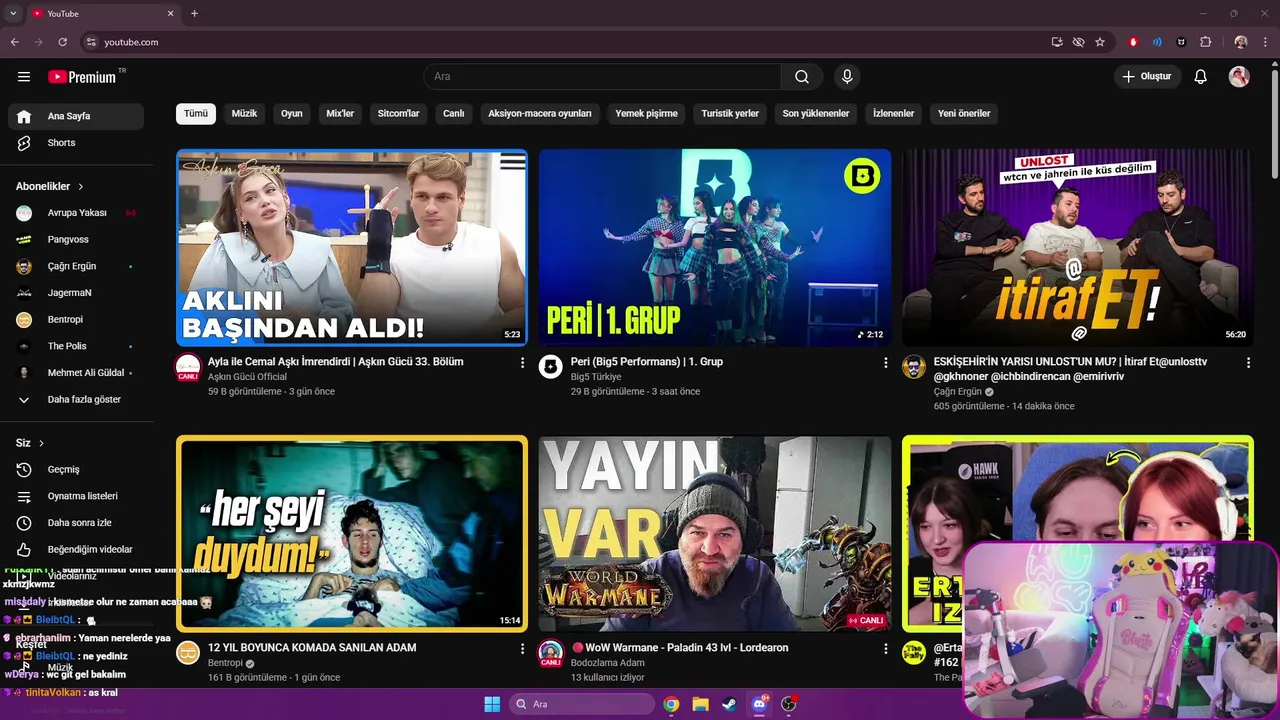The width and height of the screenshot is (1280, 720).
Task: Open the YouTube guide hamburger menu
Action: pyautogui.click(x=24, y=77)
